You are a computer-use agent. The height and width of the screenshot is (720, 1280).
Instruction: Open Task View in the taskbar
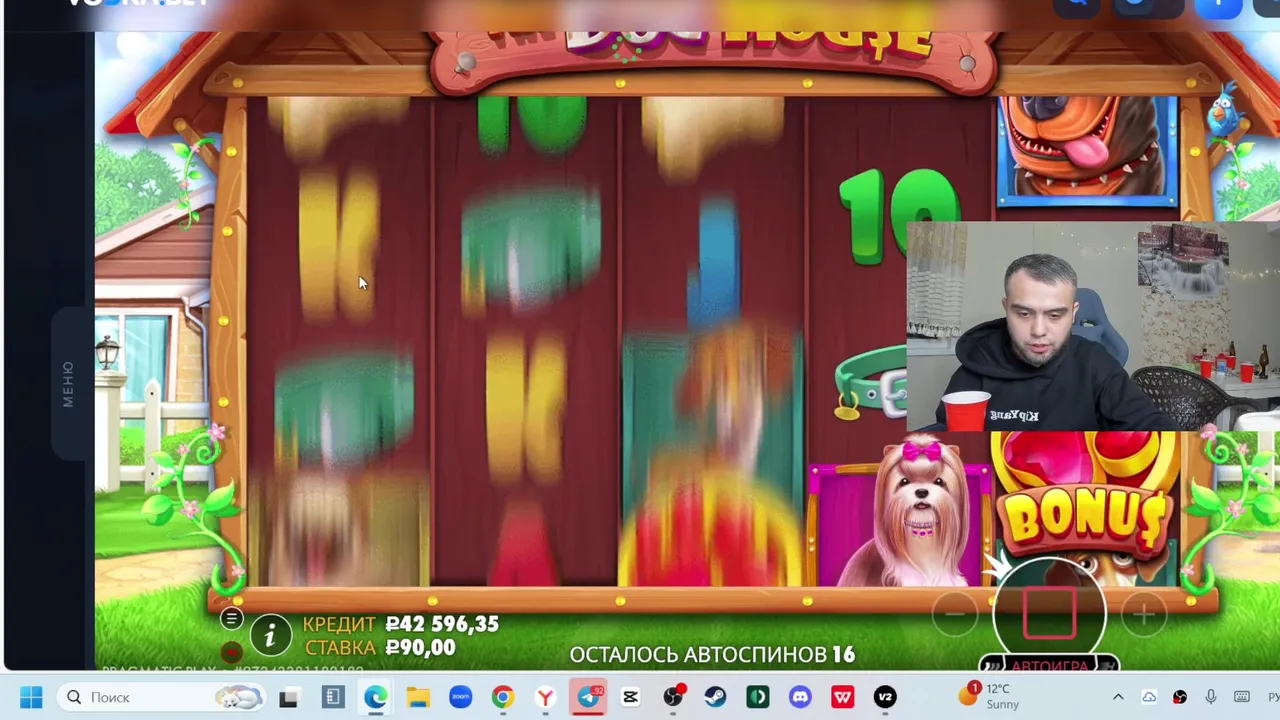pos(289,697)
